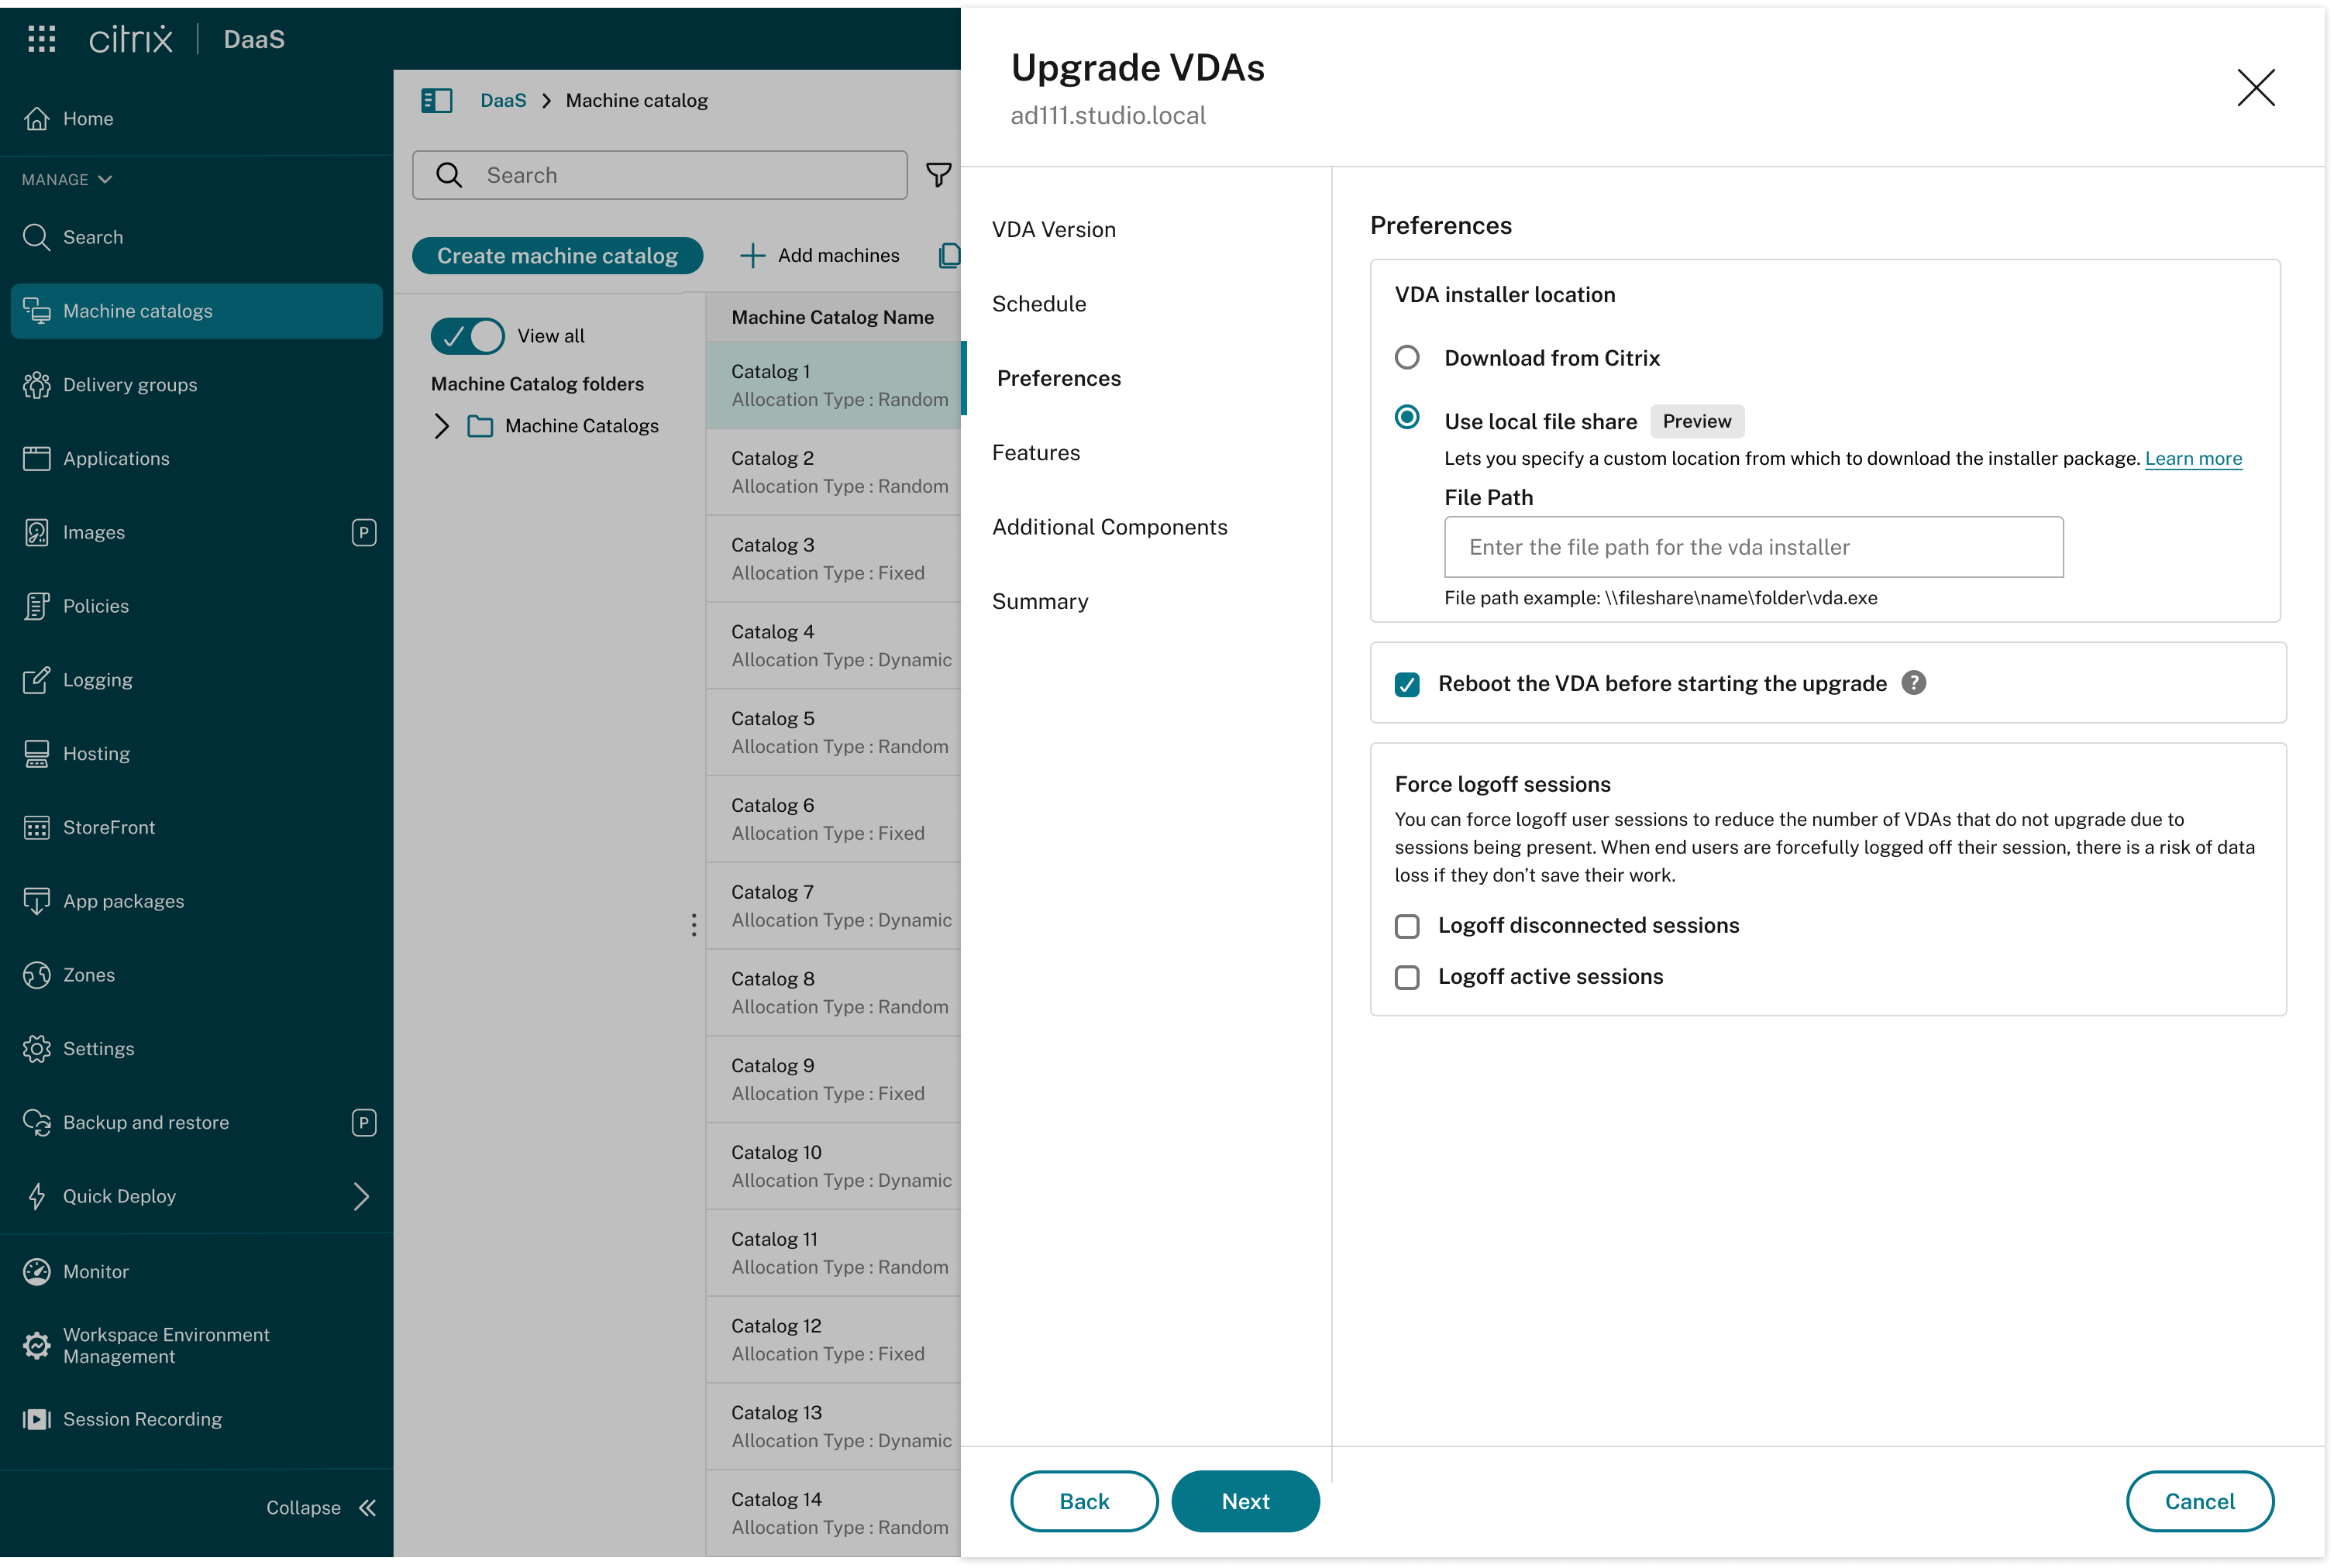Click Create machine catalog button
The image size is (2334, 1568).
(557, 255)
